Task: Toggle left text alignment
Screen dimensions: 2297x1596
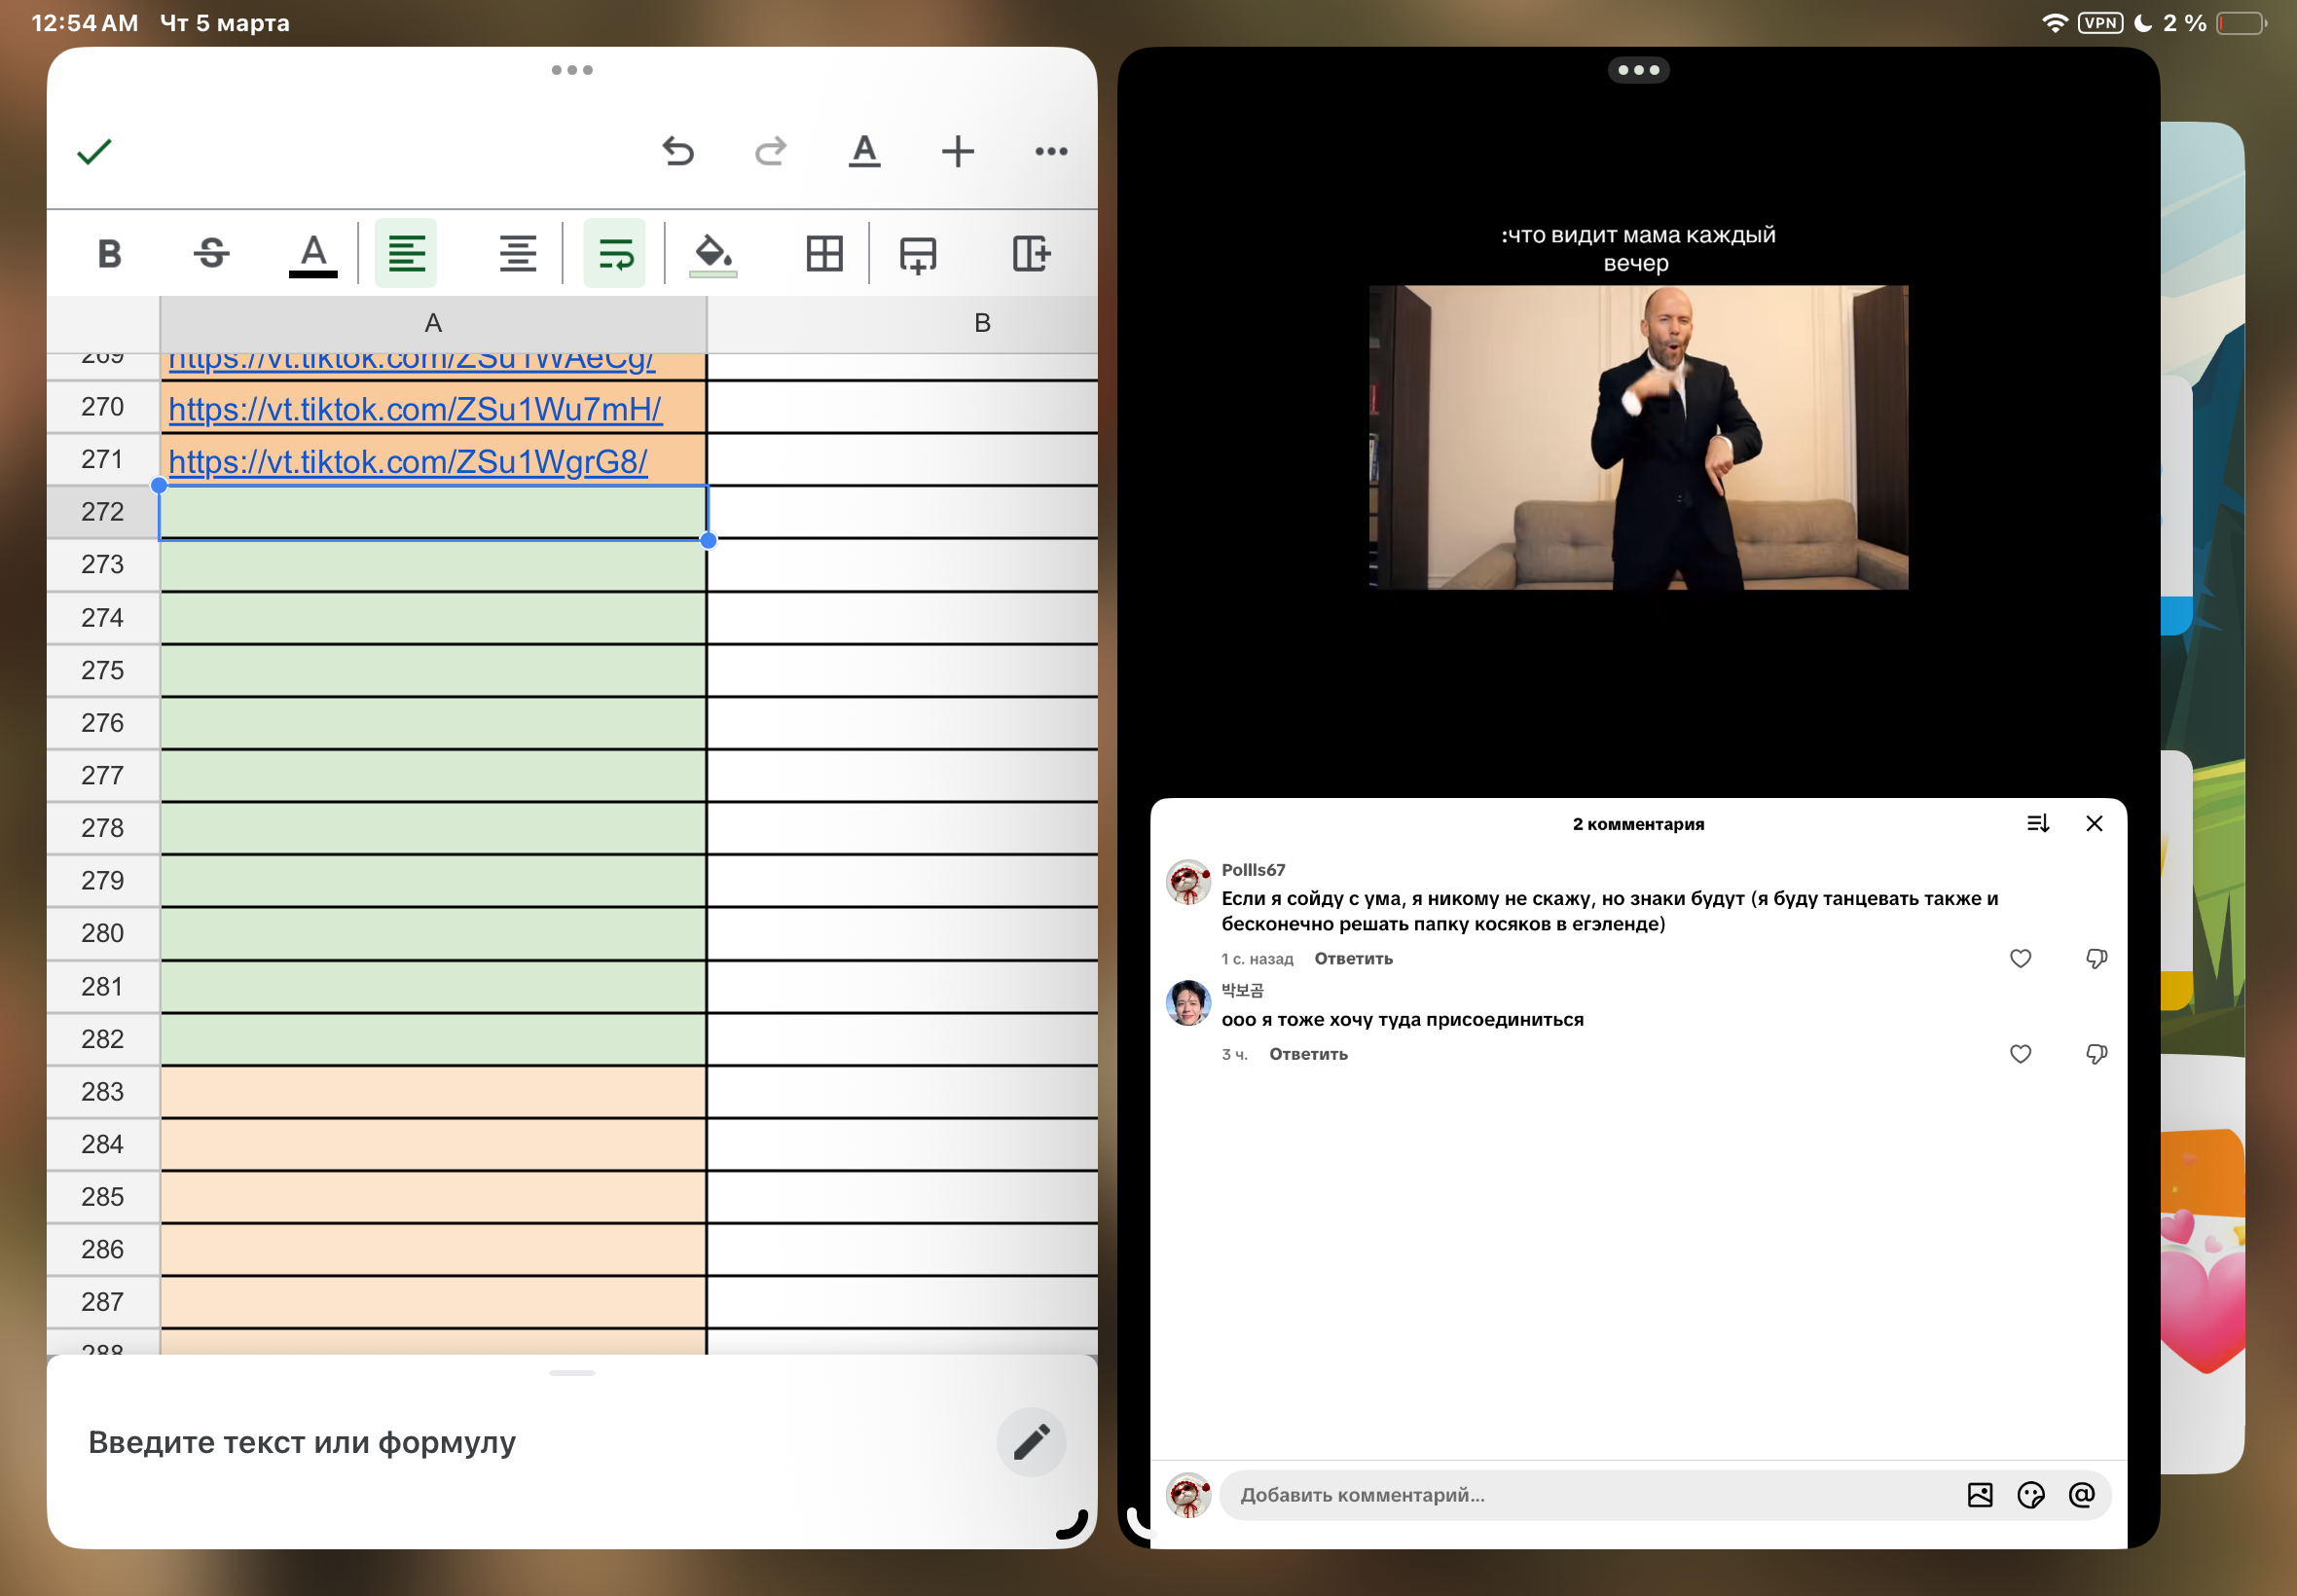Action: (x=406, y=253)
